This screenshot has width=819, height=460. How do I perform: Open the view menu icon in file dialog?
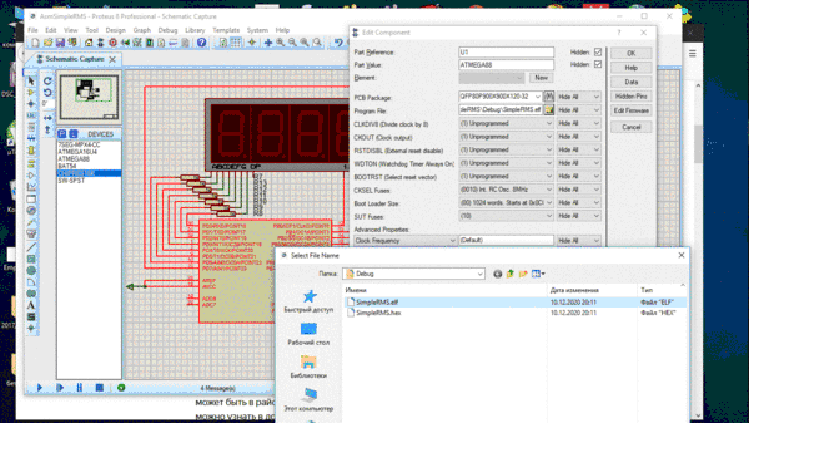pos(538,274)
